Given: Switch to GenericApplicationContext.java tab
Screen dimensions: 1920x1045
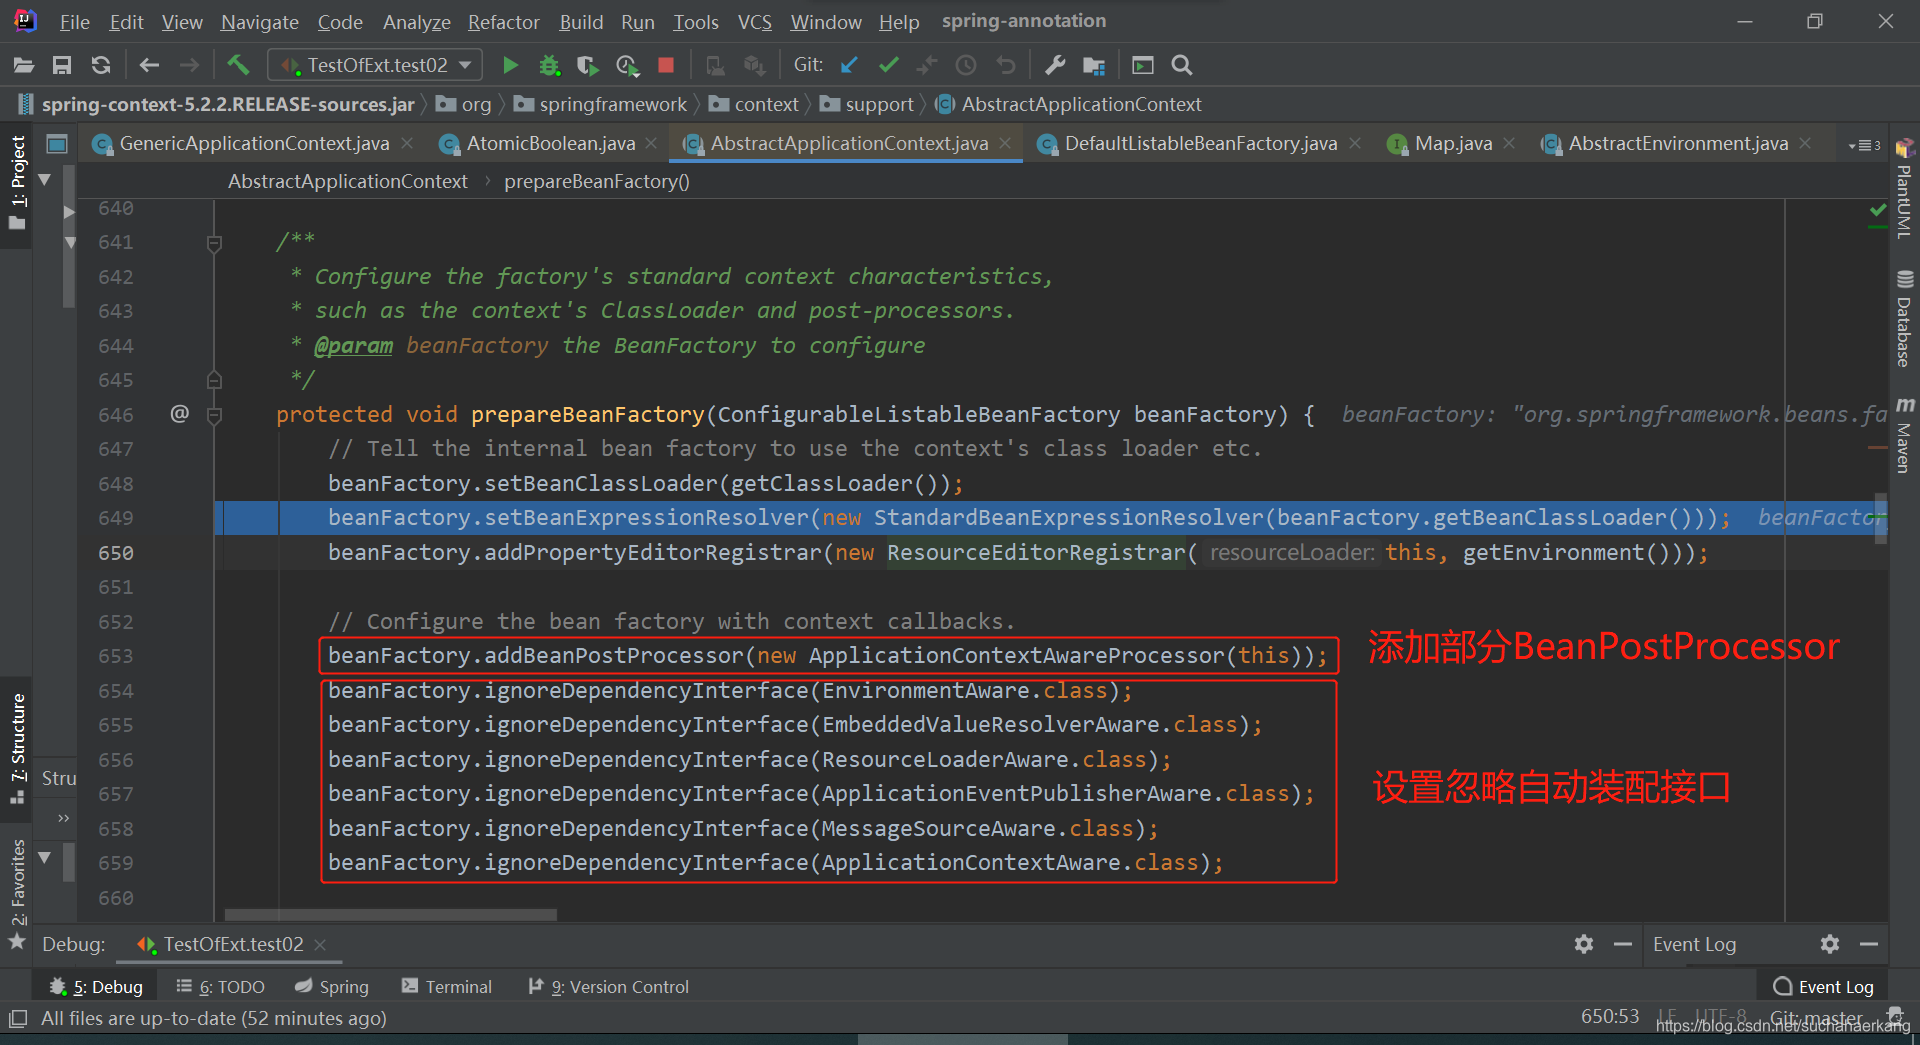Looking at the screenshot, I should tap(253, 143).
